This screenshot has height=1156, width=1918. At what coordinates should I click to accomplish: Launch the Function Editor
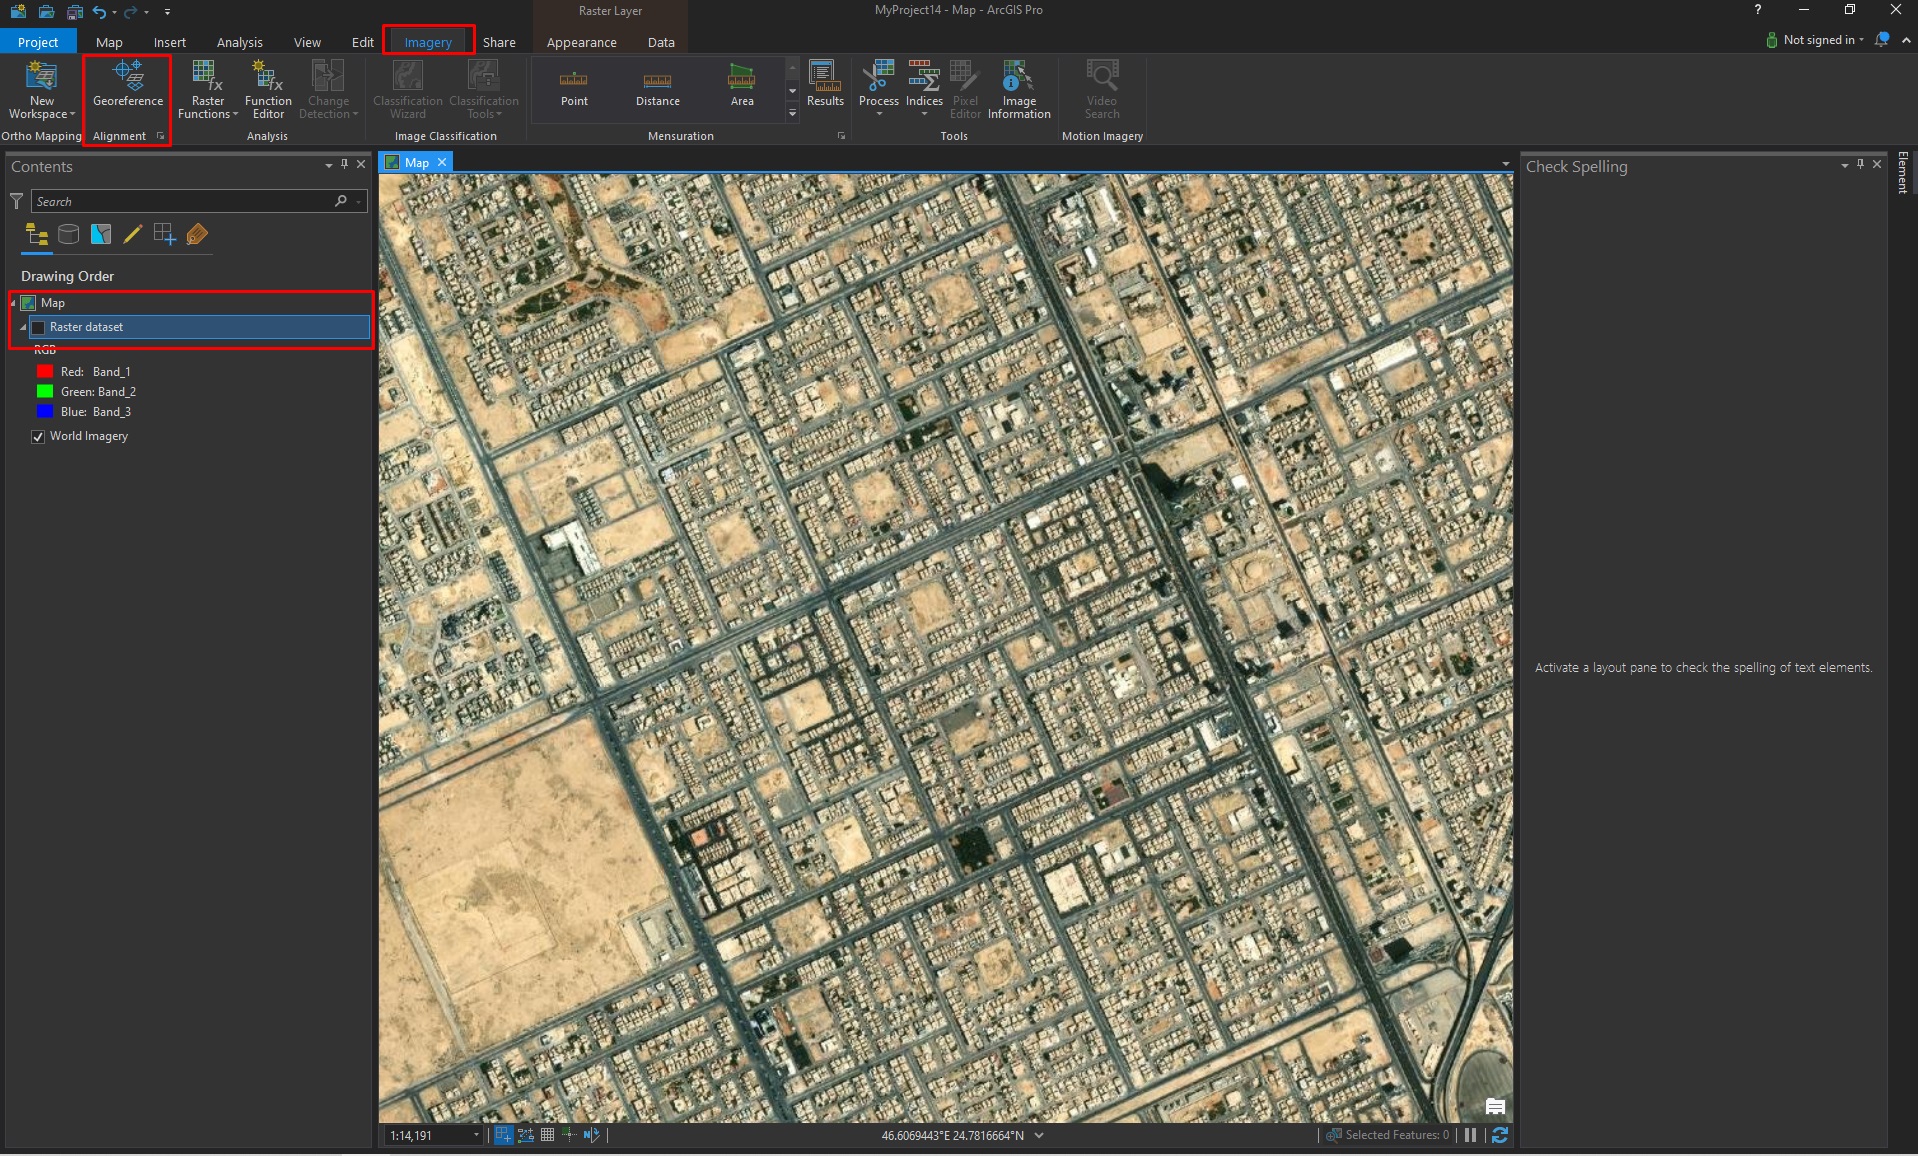pyautogui.click(x=268, y=89)
